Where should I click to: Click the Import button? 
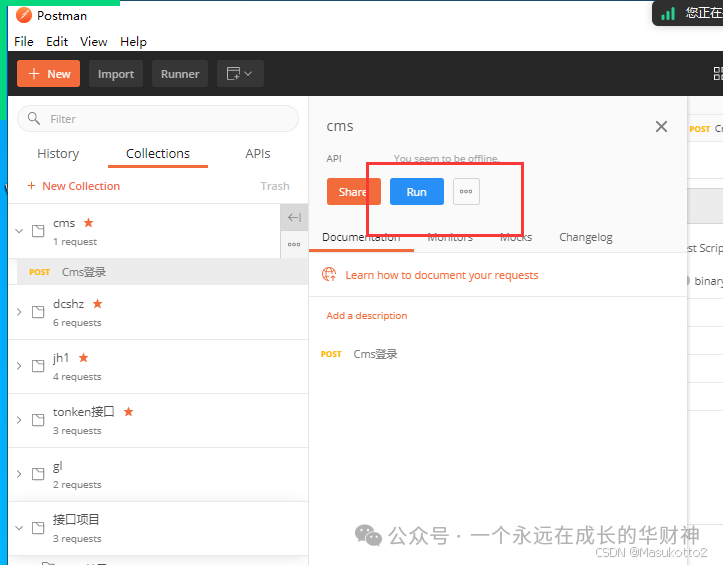click(x=116, y=73)
